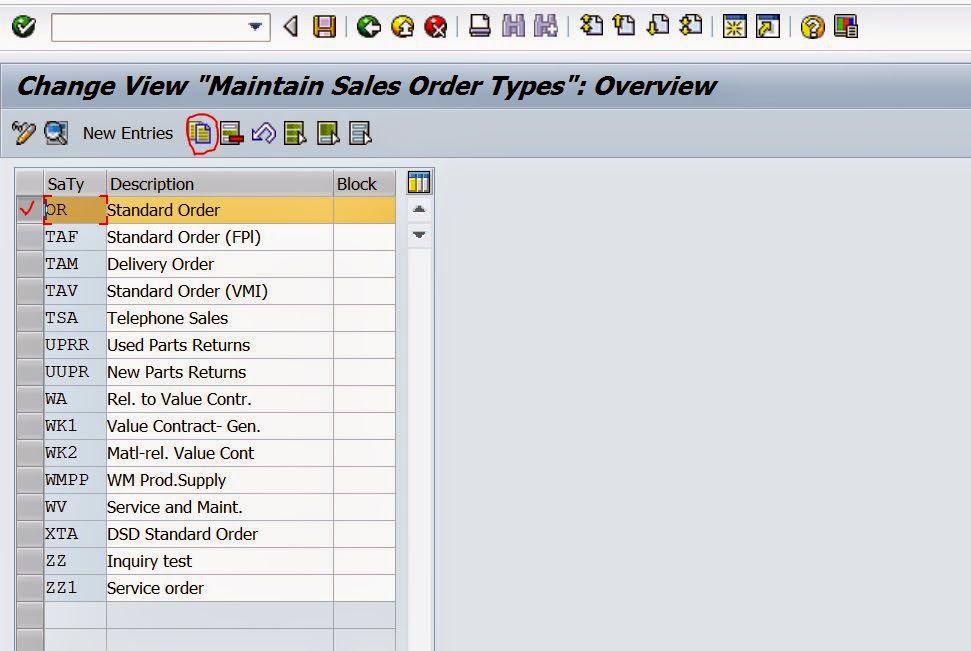Select the OR Standard Order row checkbox
The image size is (971, 651).
tap(28, 210)
